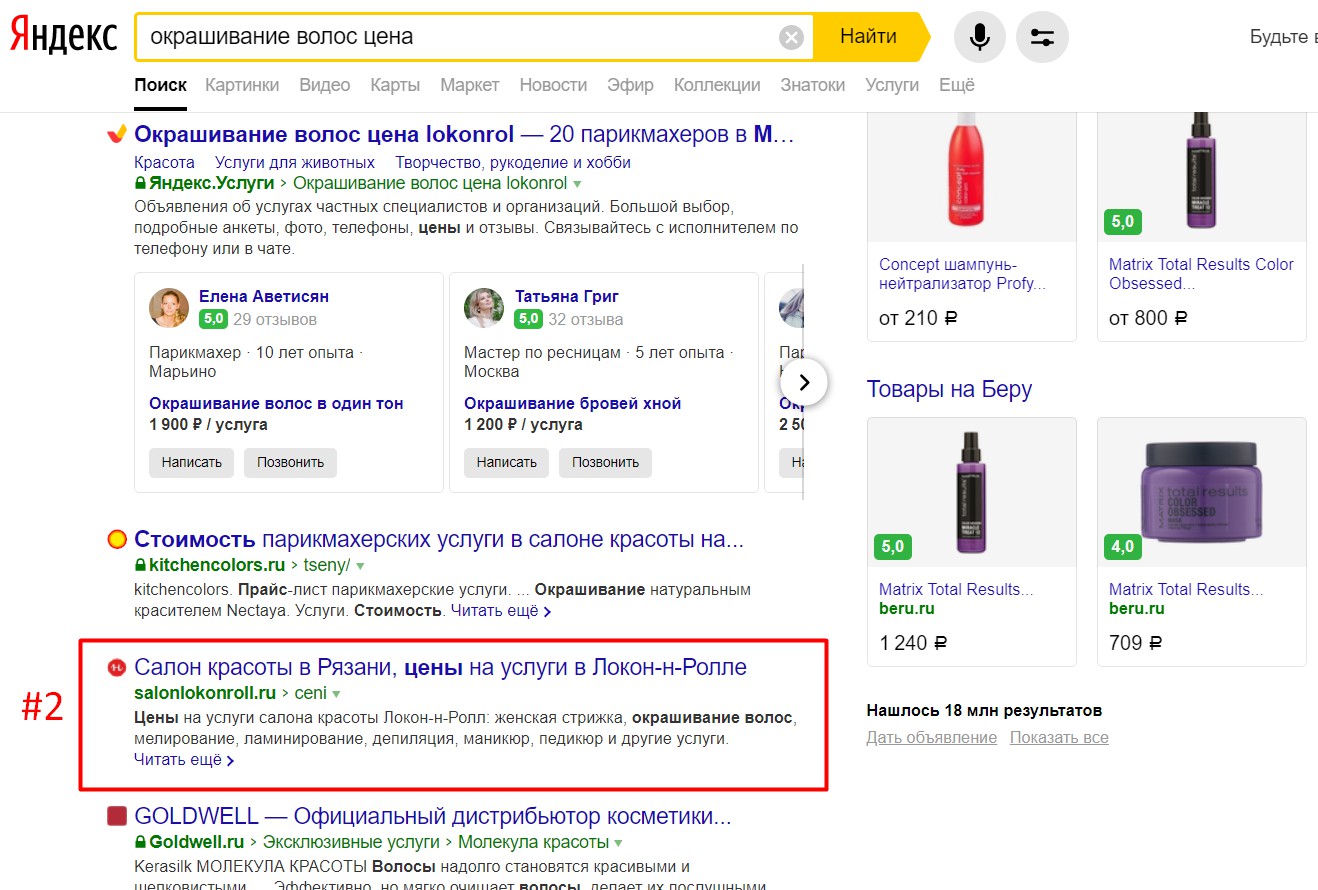Open the Услуги для животных link
Screen dimensions: 1318x890
[295, 162]
